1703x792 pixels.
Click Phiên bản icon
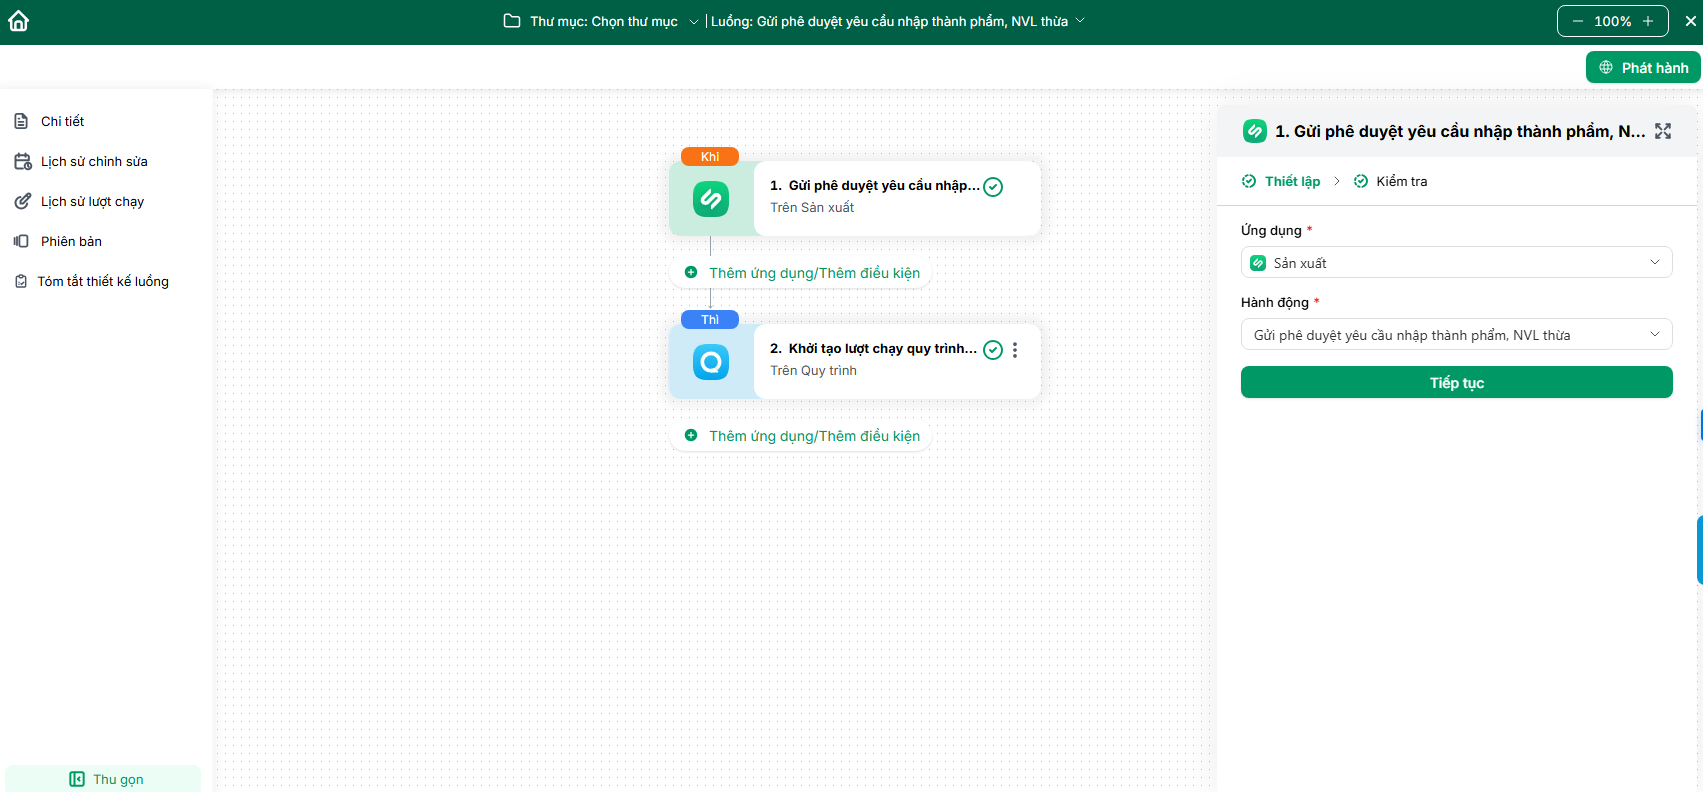21,241
